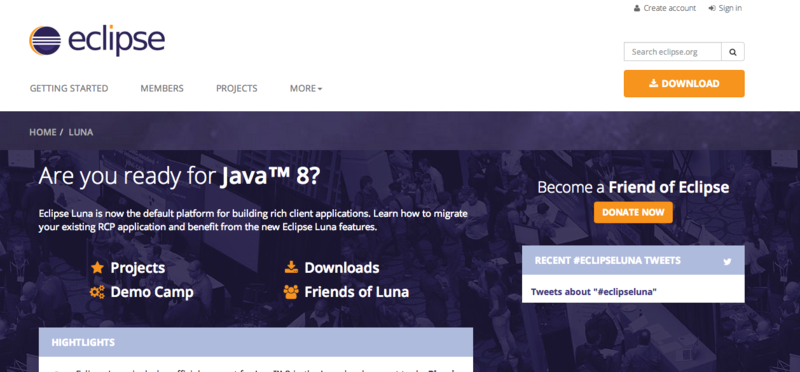Click the Twitter bird icon
800x372 pixels.
[x=727, y=261]
